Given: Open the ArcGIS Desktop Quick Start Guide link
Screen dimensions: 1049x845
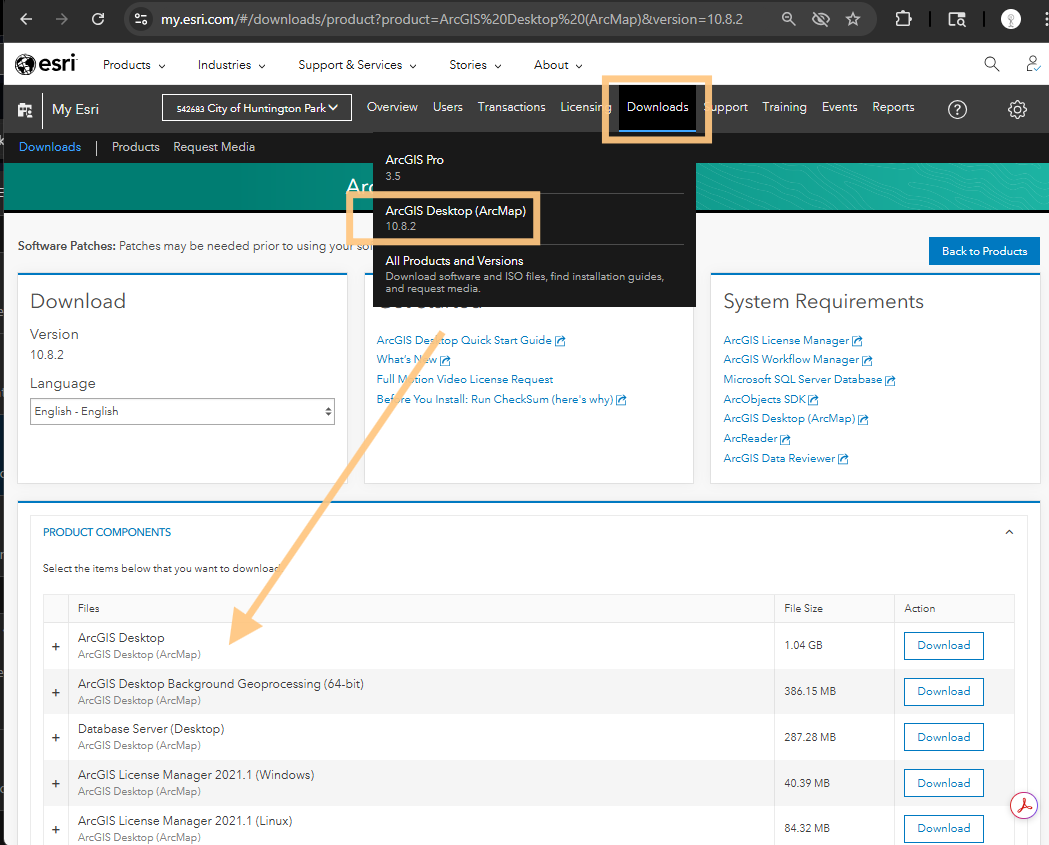Looking at the screenshot, I should pyautogui.click(x=464, y=340).
